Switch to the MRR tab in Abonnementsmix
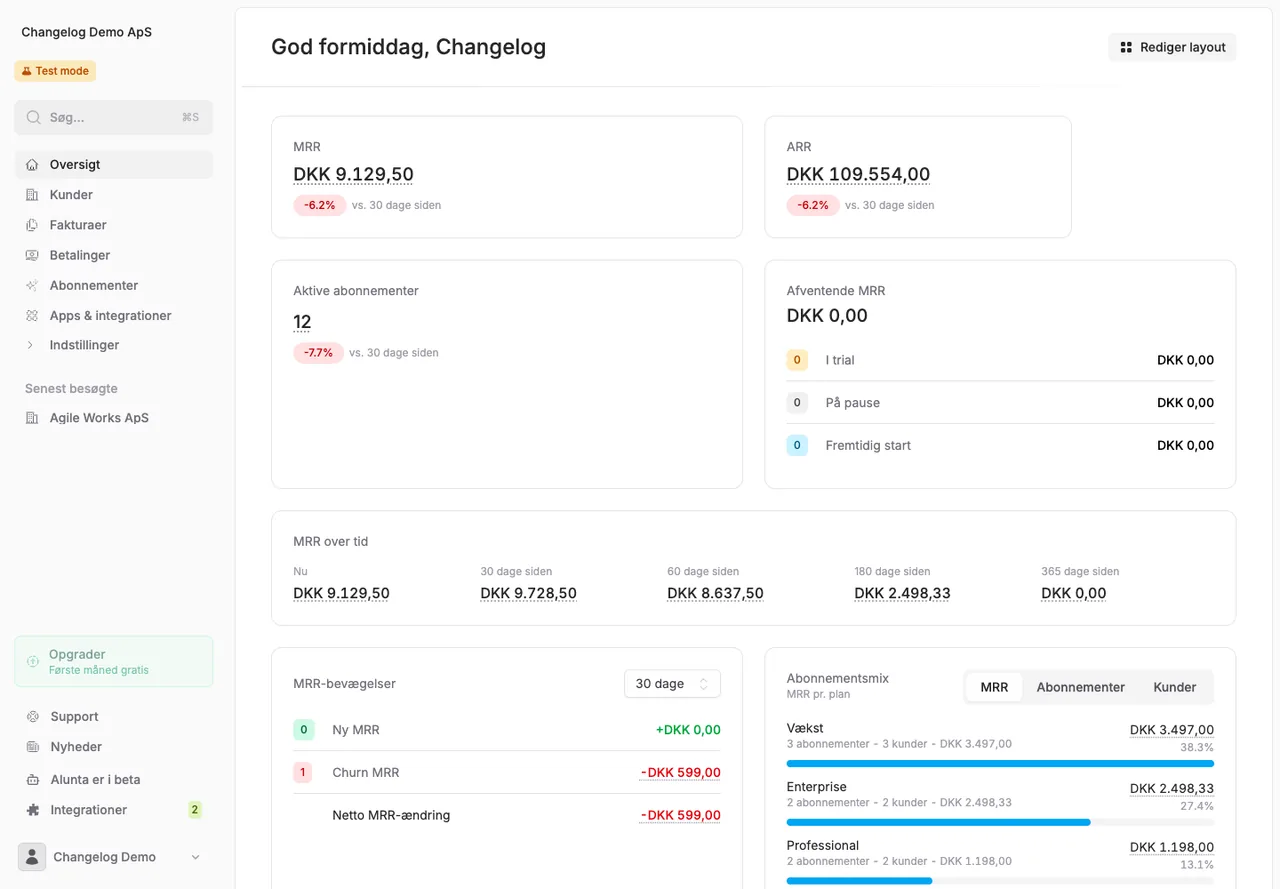This screenshot has height=889, width=1280. click(x=994, y=687)
